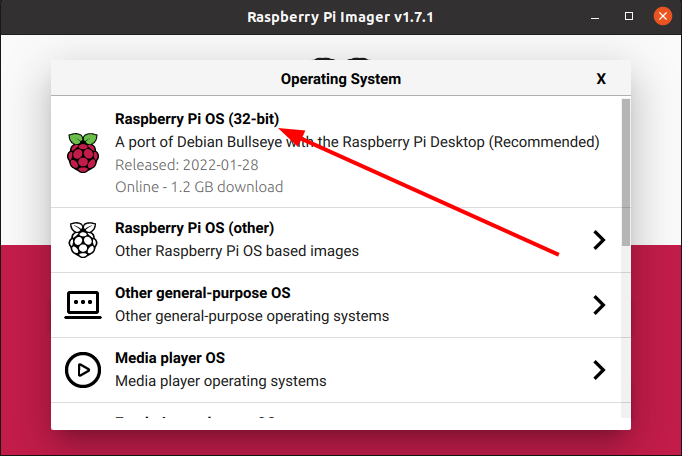682x456 pixels.
Task: Click the 'Raspberry Pi Imager v1.7.1' title
Action: point(340,17)
